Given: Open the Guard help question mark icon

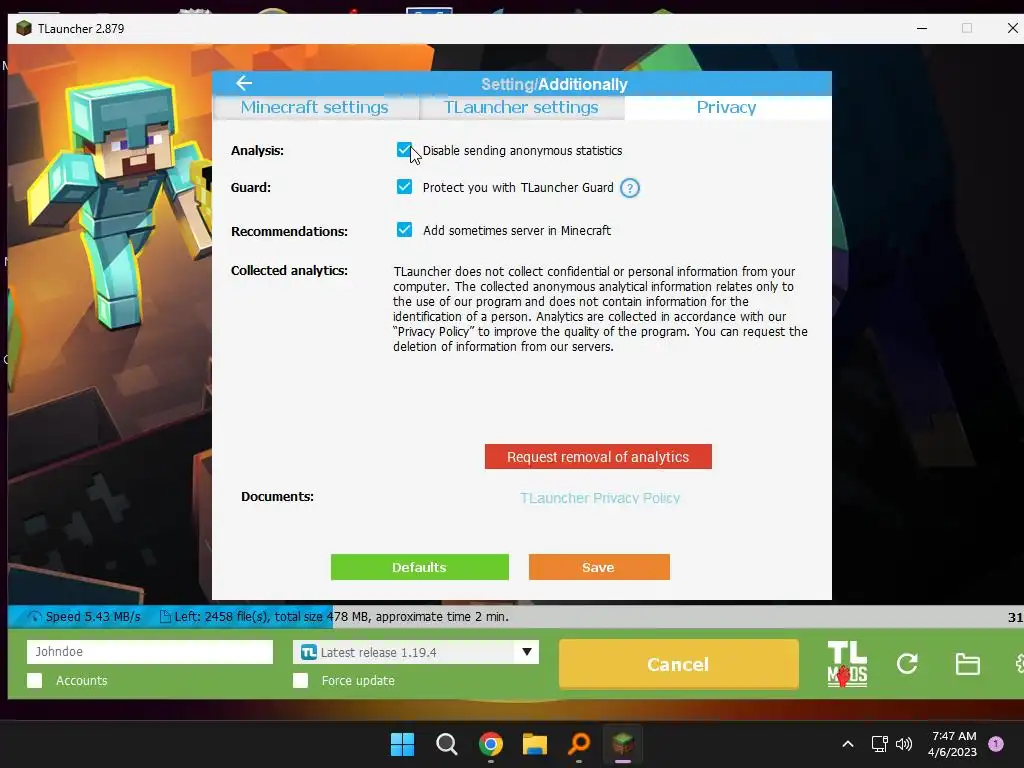Looking at the screenshot, I should pos(630,188).
